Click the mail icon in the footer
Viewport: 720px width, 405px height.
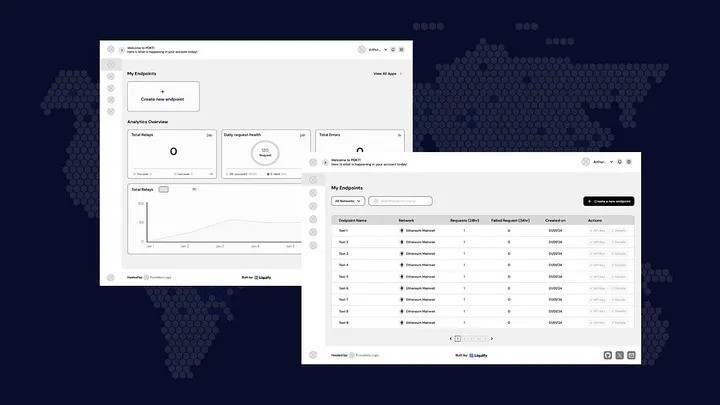(631, 355)
